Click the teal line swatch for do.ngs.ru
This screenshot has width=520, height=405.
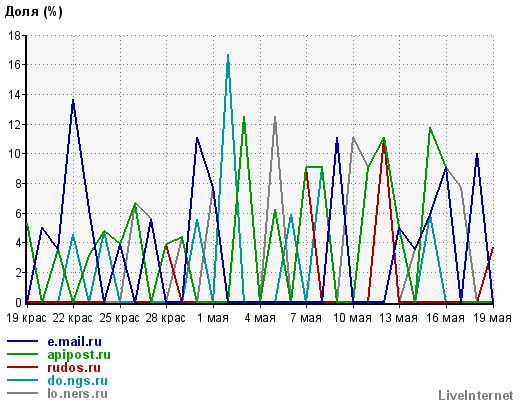point(23,380)
